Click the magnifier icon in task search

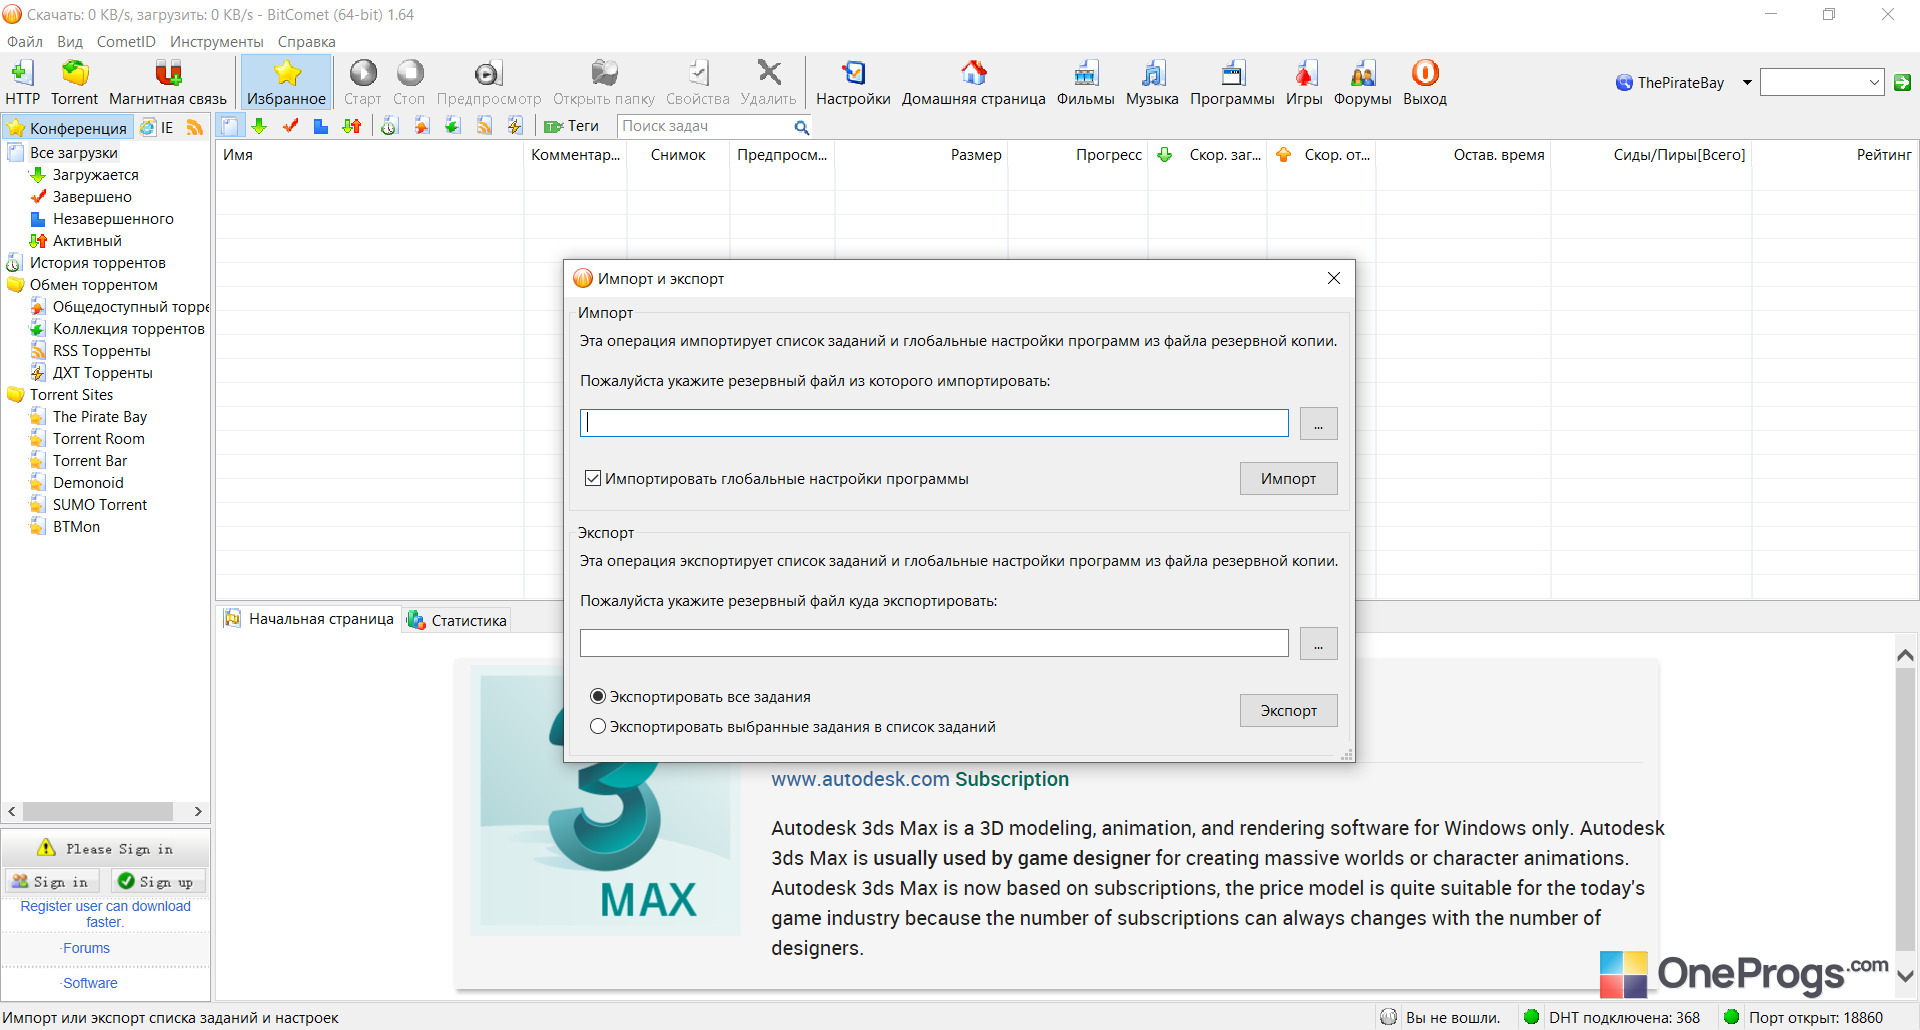click(802, 127)
